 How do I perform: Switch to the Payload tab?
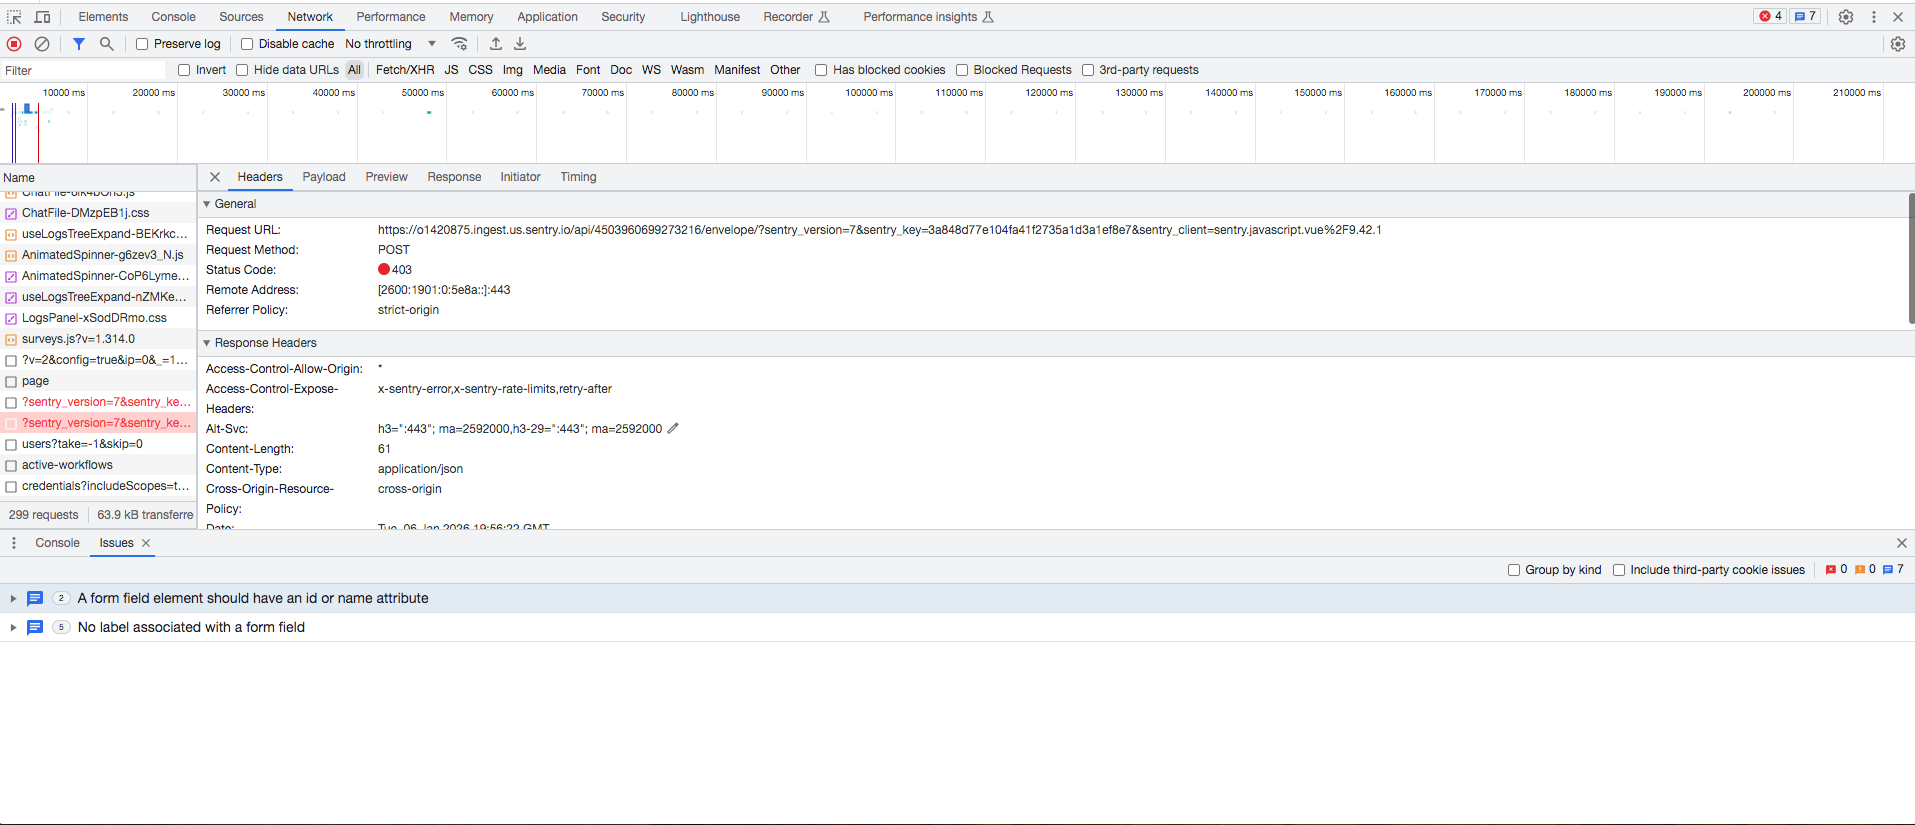324,177
